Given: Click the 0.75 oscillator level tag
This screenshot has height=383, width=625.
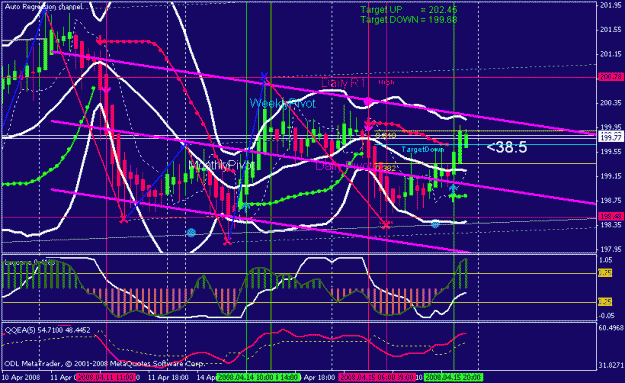Looking at the screenshot, I should pos(605,273).
